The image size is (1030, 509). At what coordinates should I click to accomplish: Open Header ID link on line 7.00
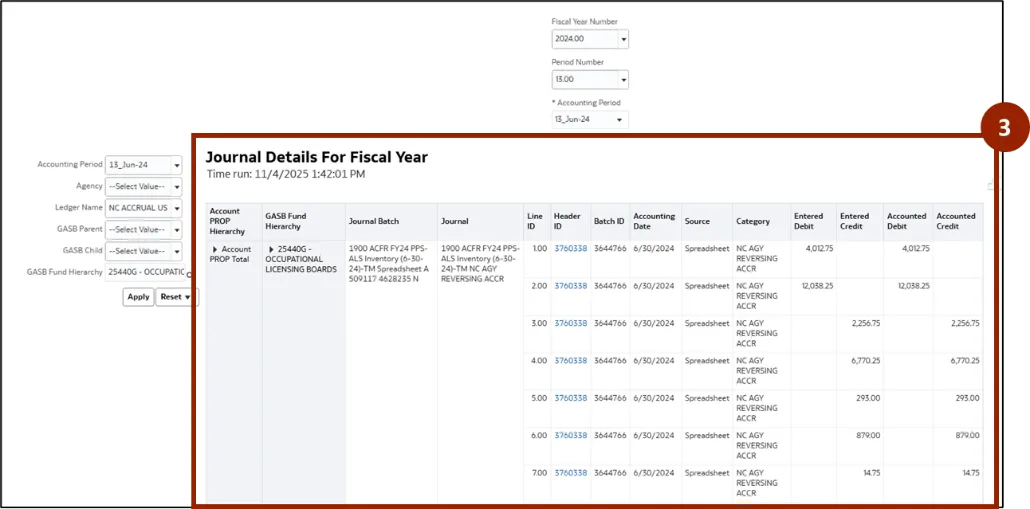pyautogui.click(x=570, y=473)
